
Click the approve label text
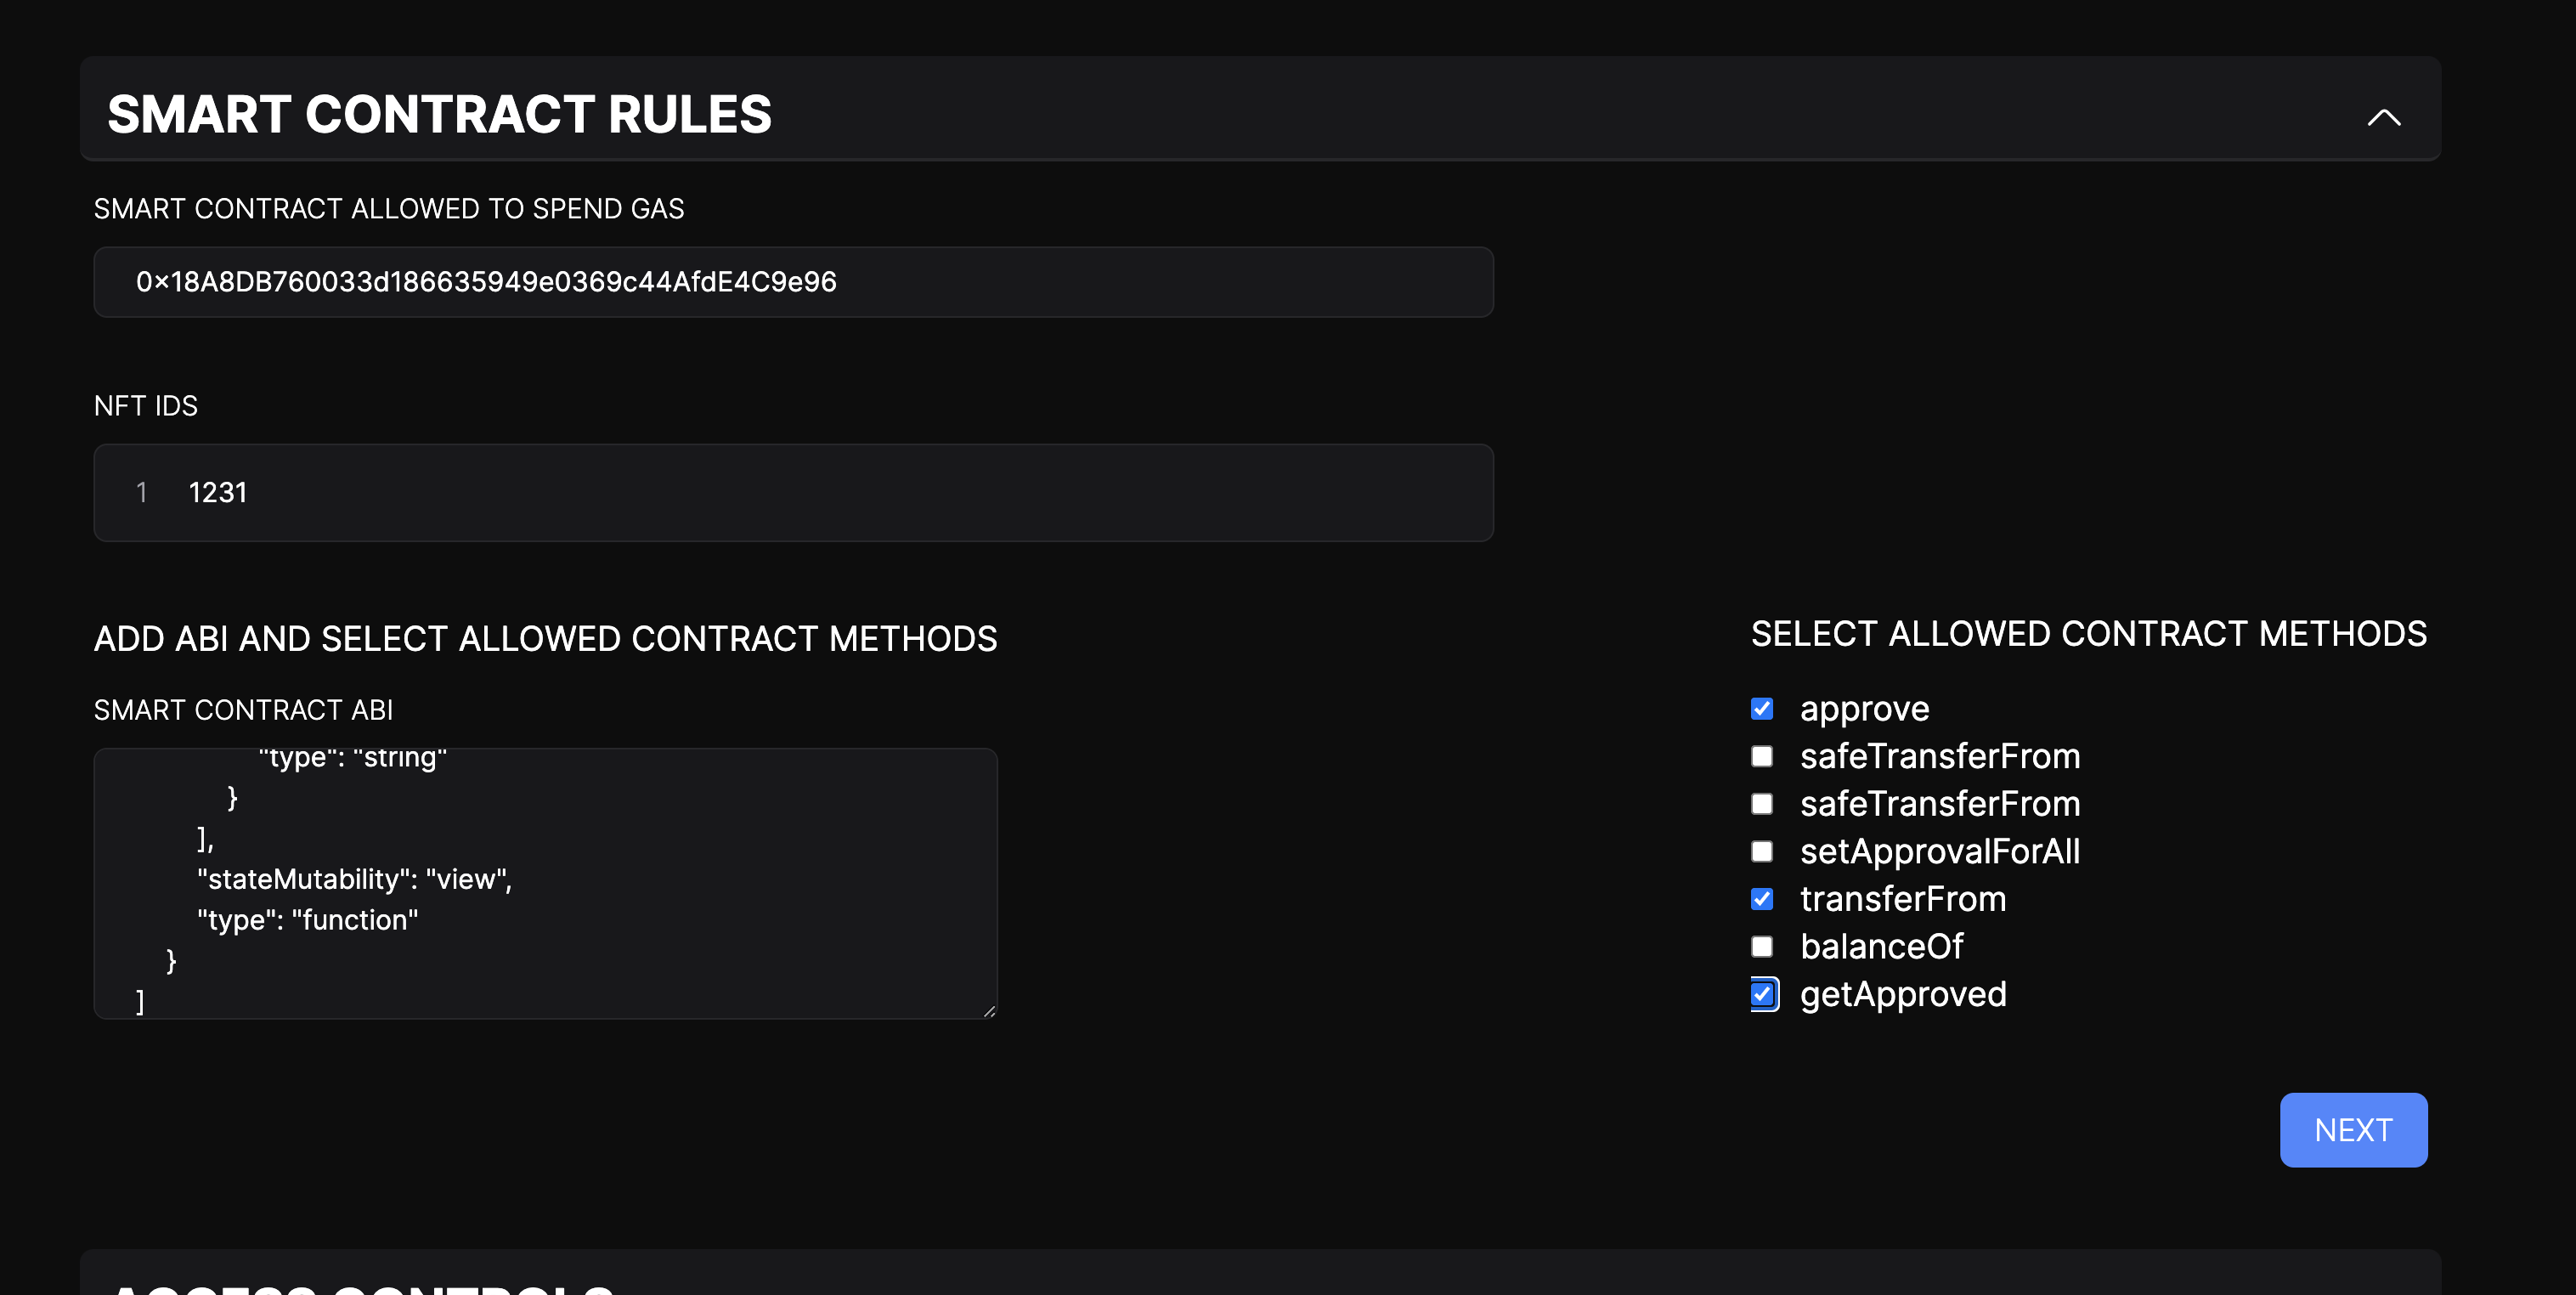tap(1864, 709)
